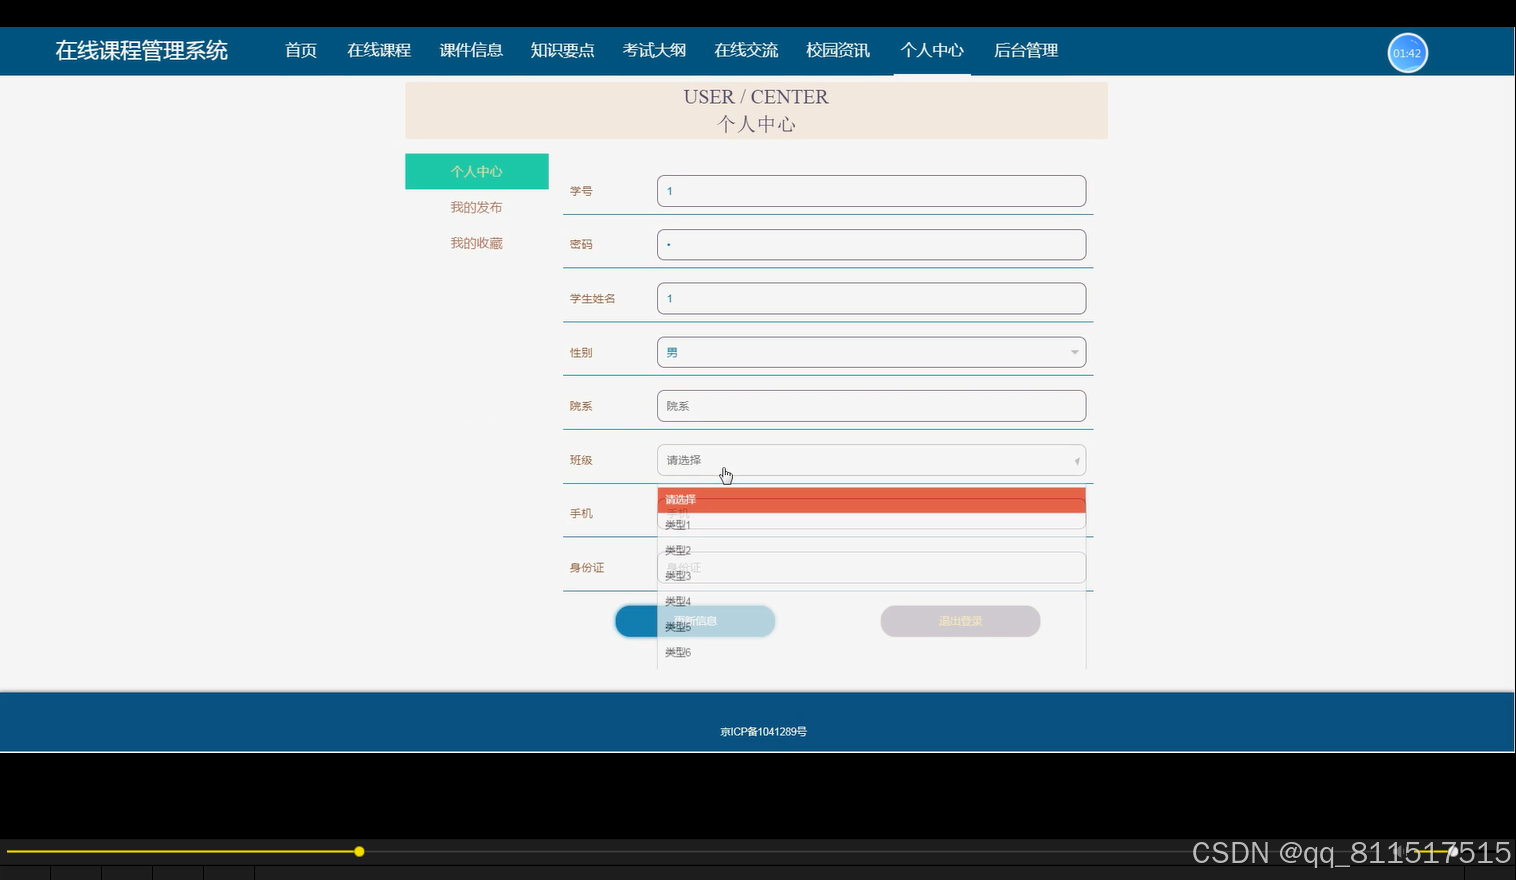Choose 类型2 from the 班级 list

pyautogui.click(x=871, y=550)
